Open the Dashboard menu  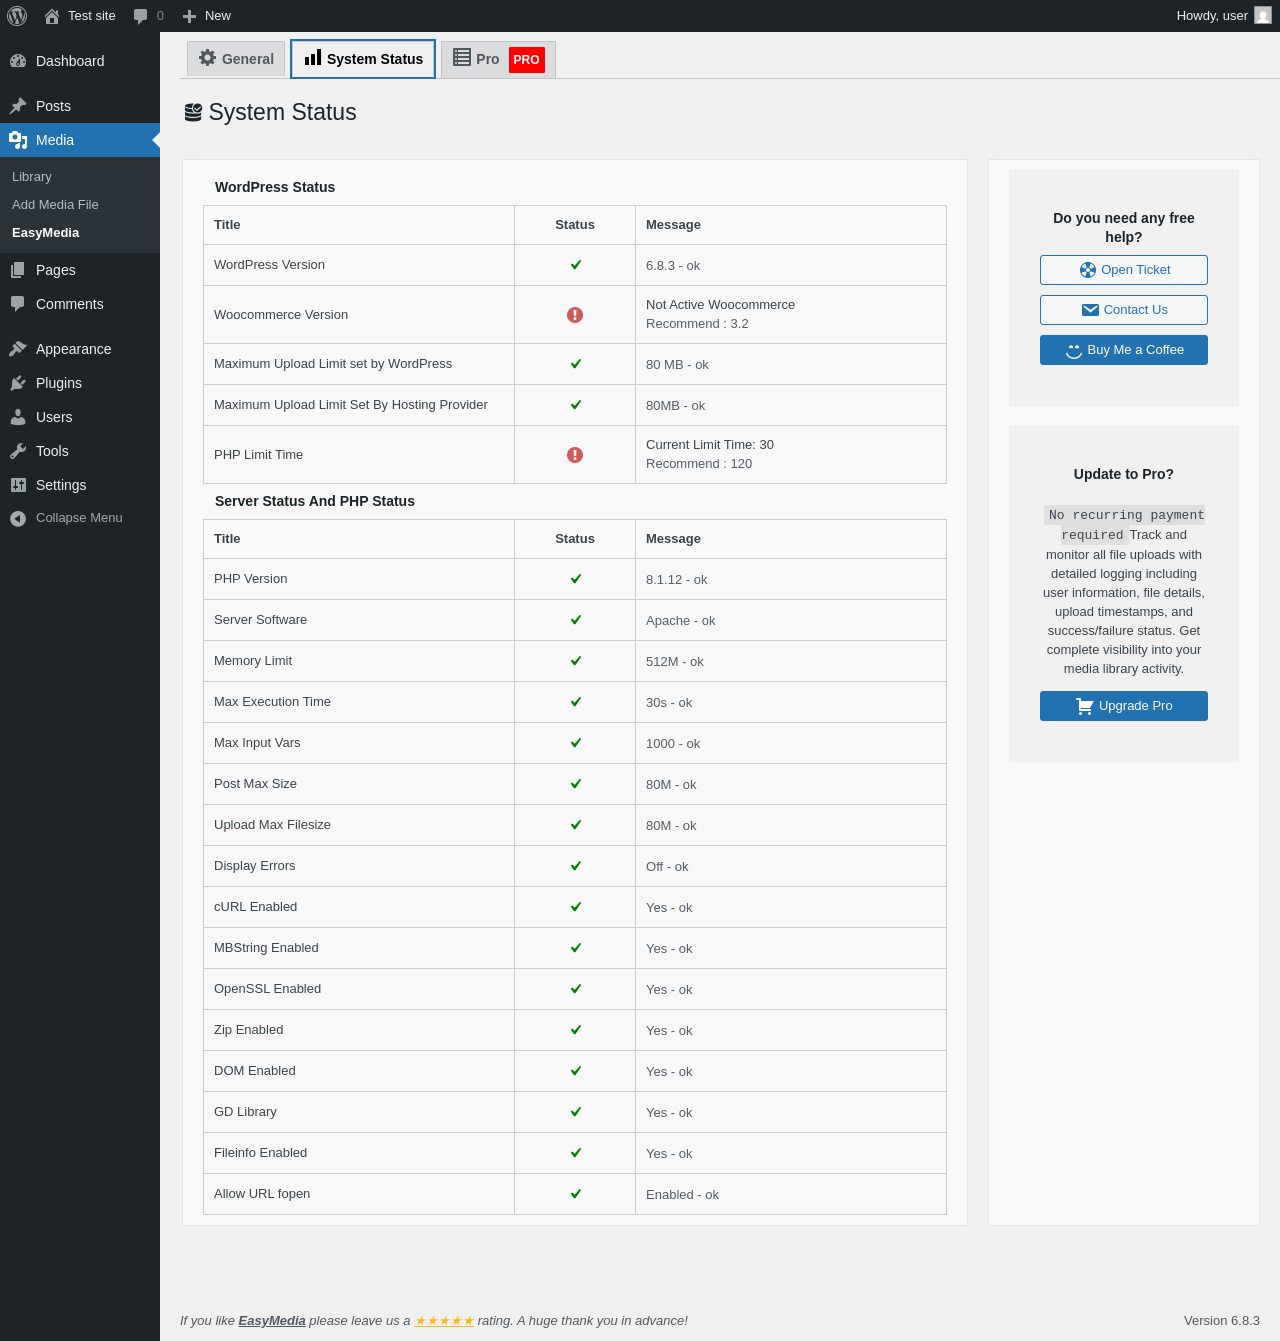point(80,61)
